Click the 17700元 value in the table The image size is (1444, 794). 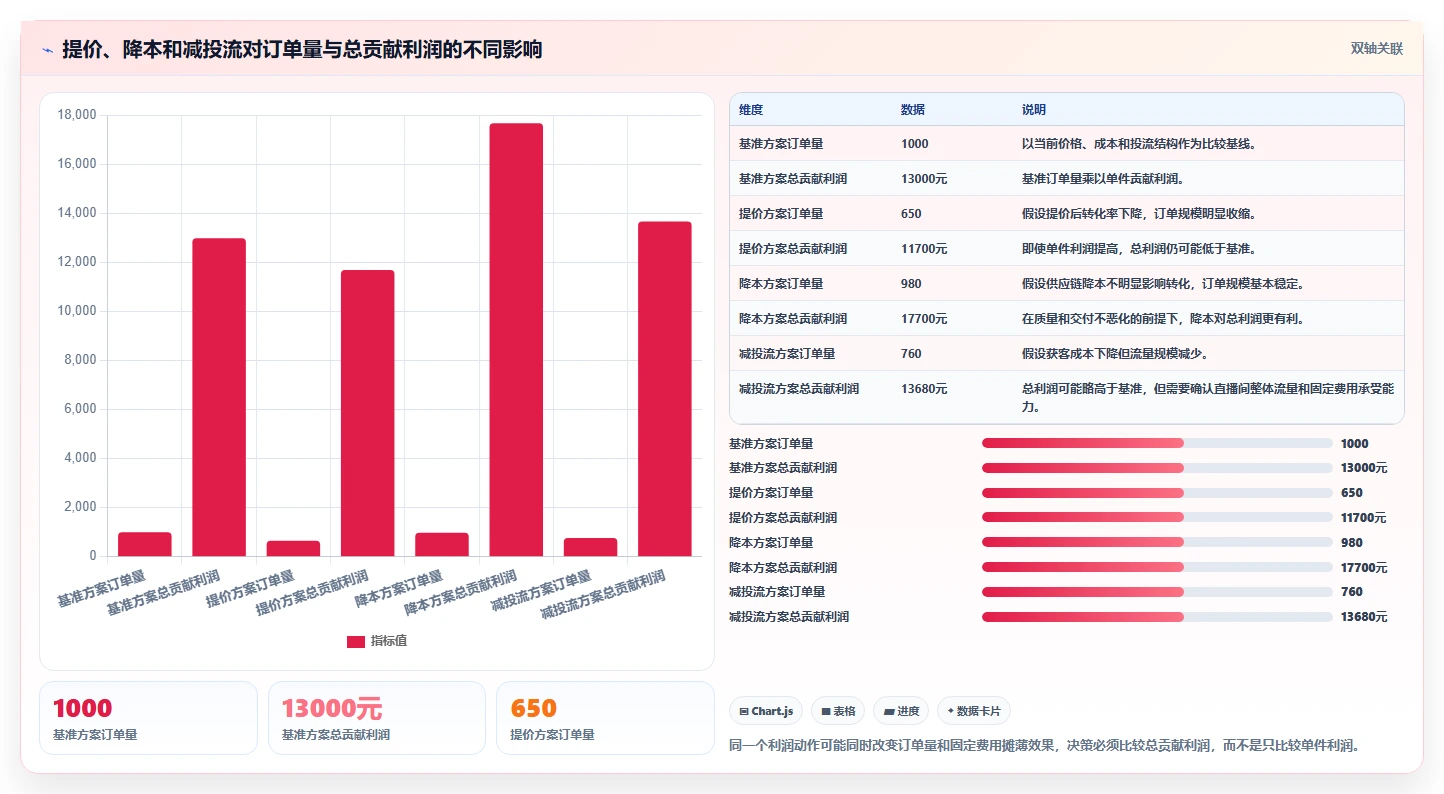pos(924,319)
